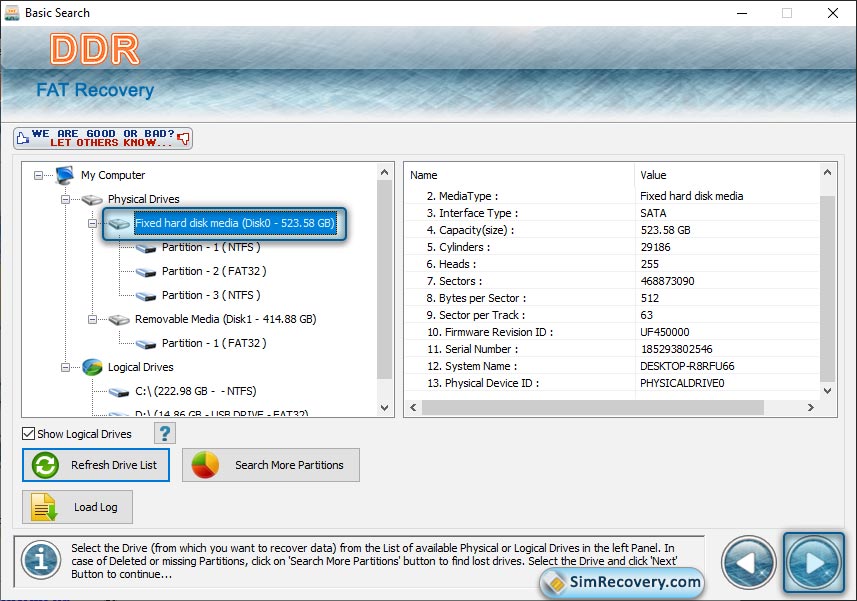Click the thumbs-up icon in feedback banner
This screenshot has height=601, width=857.
22,138
